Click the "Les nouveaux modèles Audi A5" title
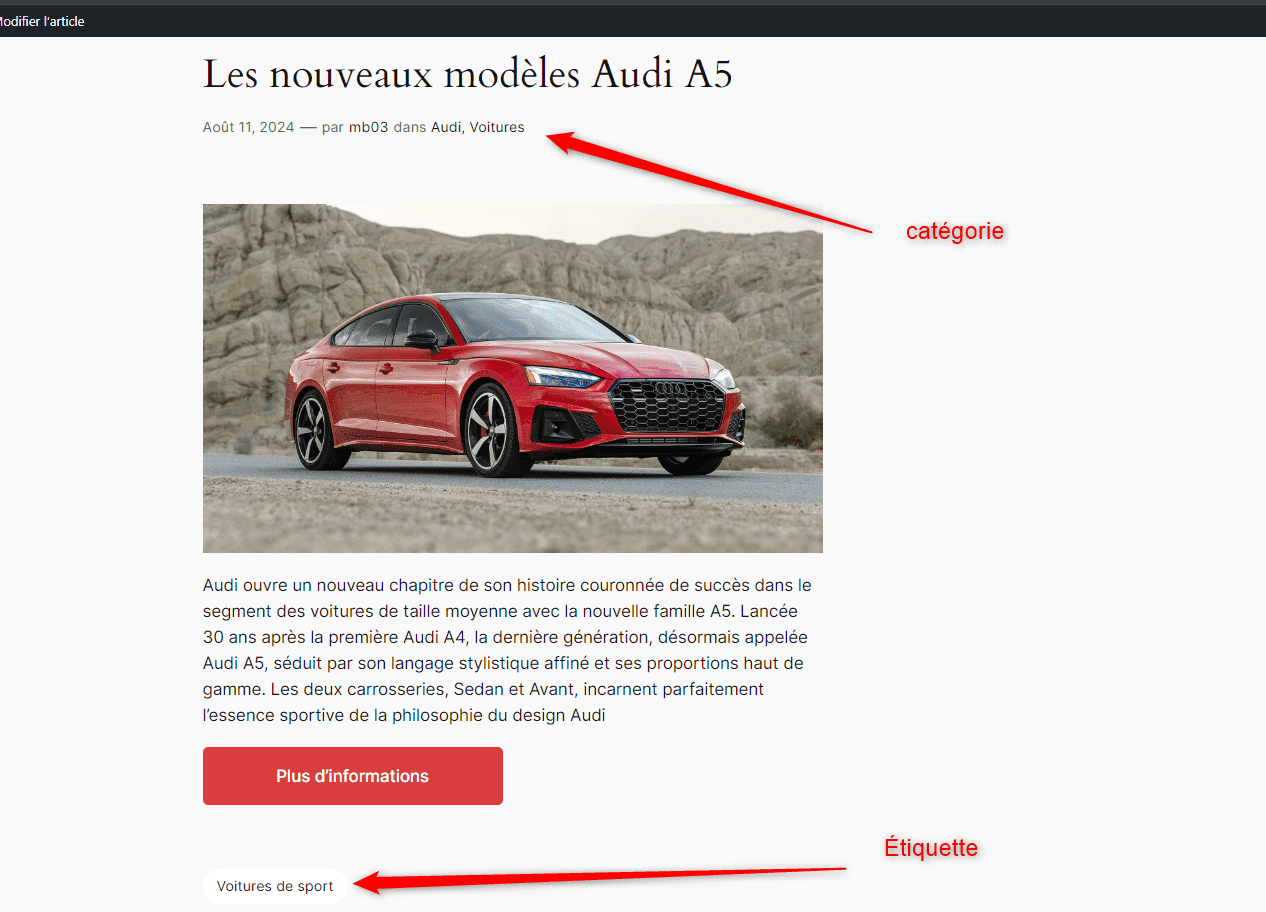1266x912 pixels. click(468, 75)
